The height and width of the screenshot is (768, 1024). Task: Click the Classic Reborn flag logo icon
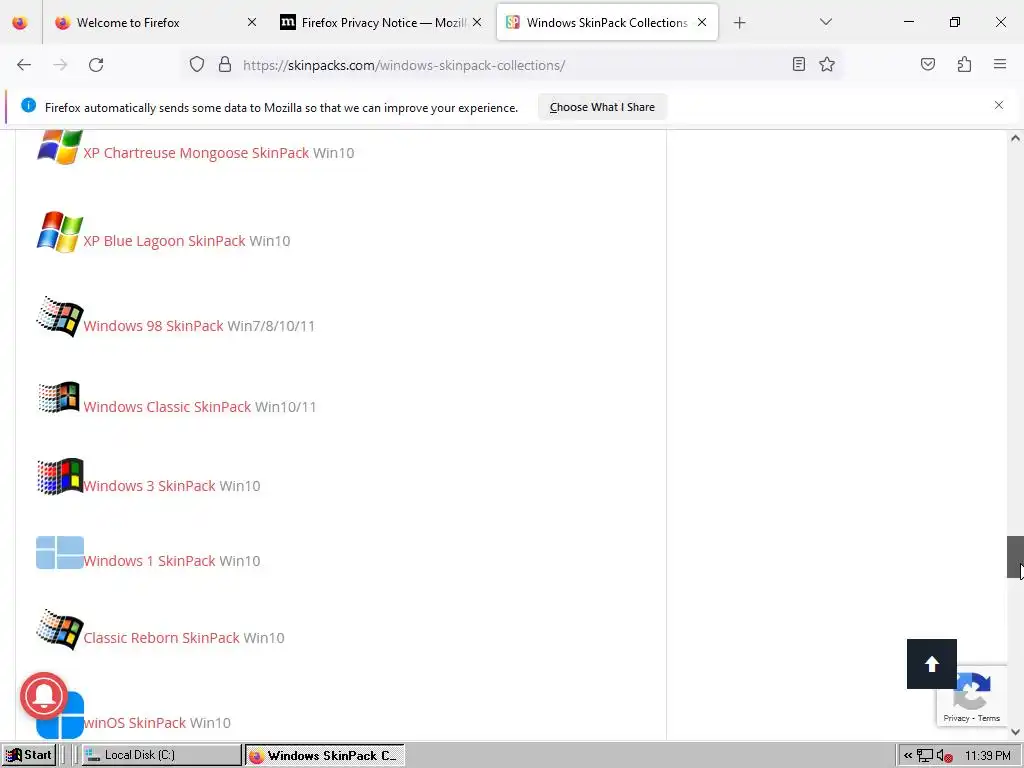pyautogui.click(x=59, y=630)
